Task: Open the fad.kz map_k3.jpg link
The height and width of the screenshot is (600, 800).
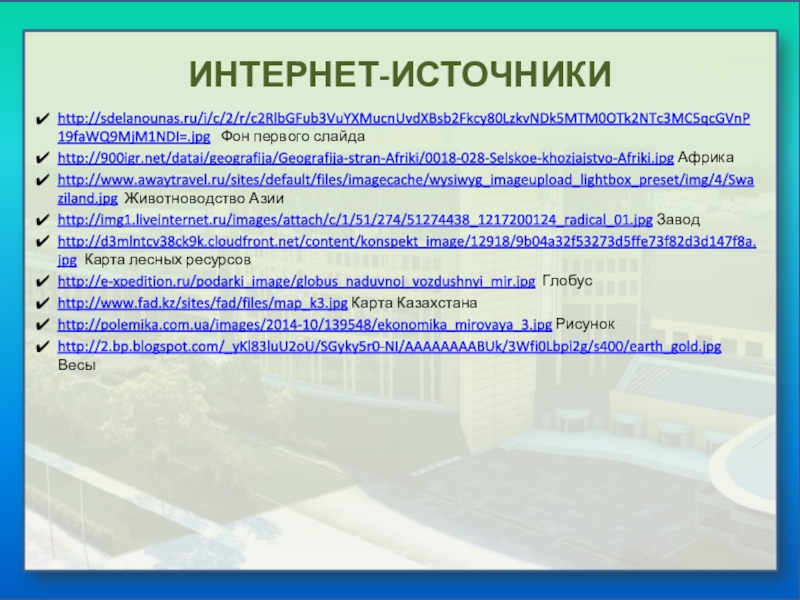Action: [202, 303]
